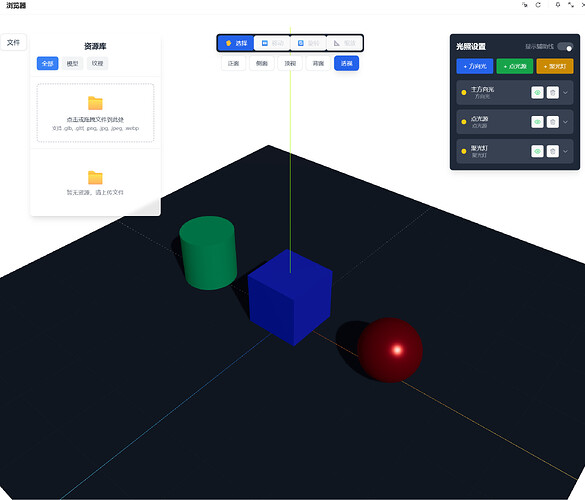This screenshot has height=500, width=585.
Task: Expand the 点光源 light settings chevron
Action: [x=566, y=122]
